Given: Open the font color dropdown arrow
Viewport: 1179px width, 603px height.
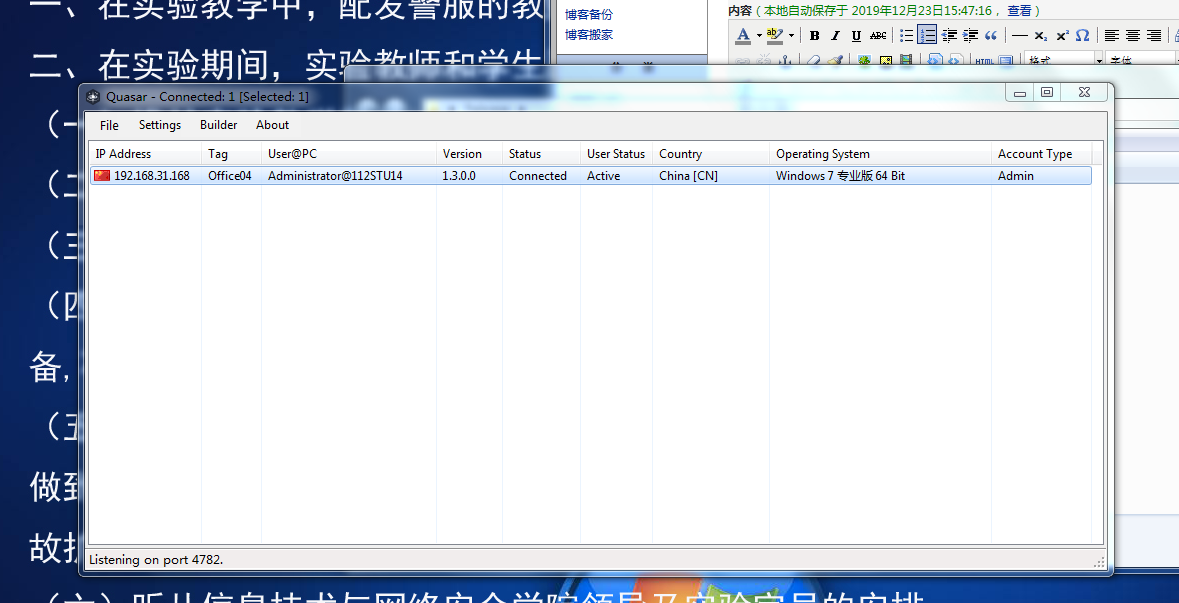Looking at the screenshot, I should (759, 35).
